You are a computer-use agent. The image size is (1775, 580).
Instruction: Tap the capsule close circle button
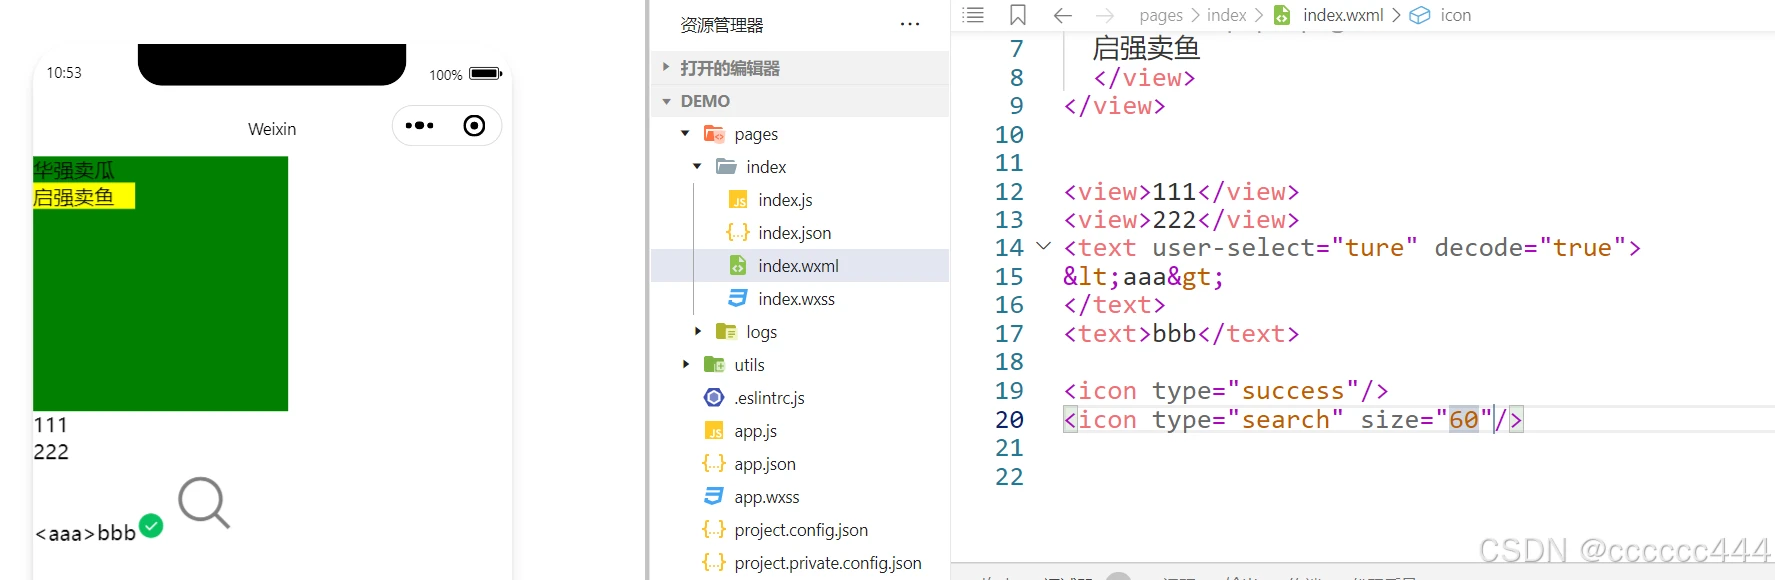(x=474, y=126)
